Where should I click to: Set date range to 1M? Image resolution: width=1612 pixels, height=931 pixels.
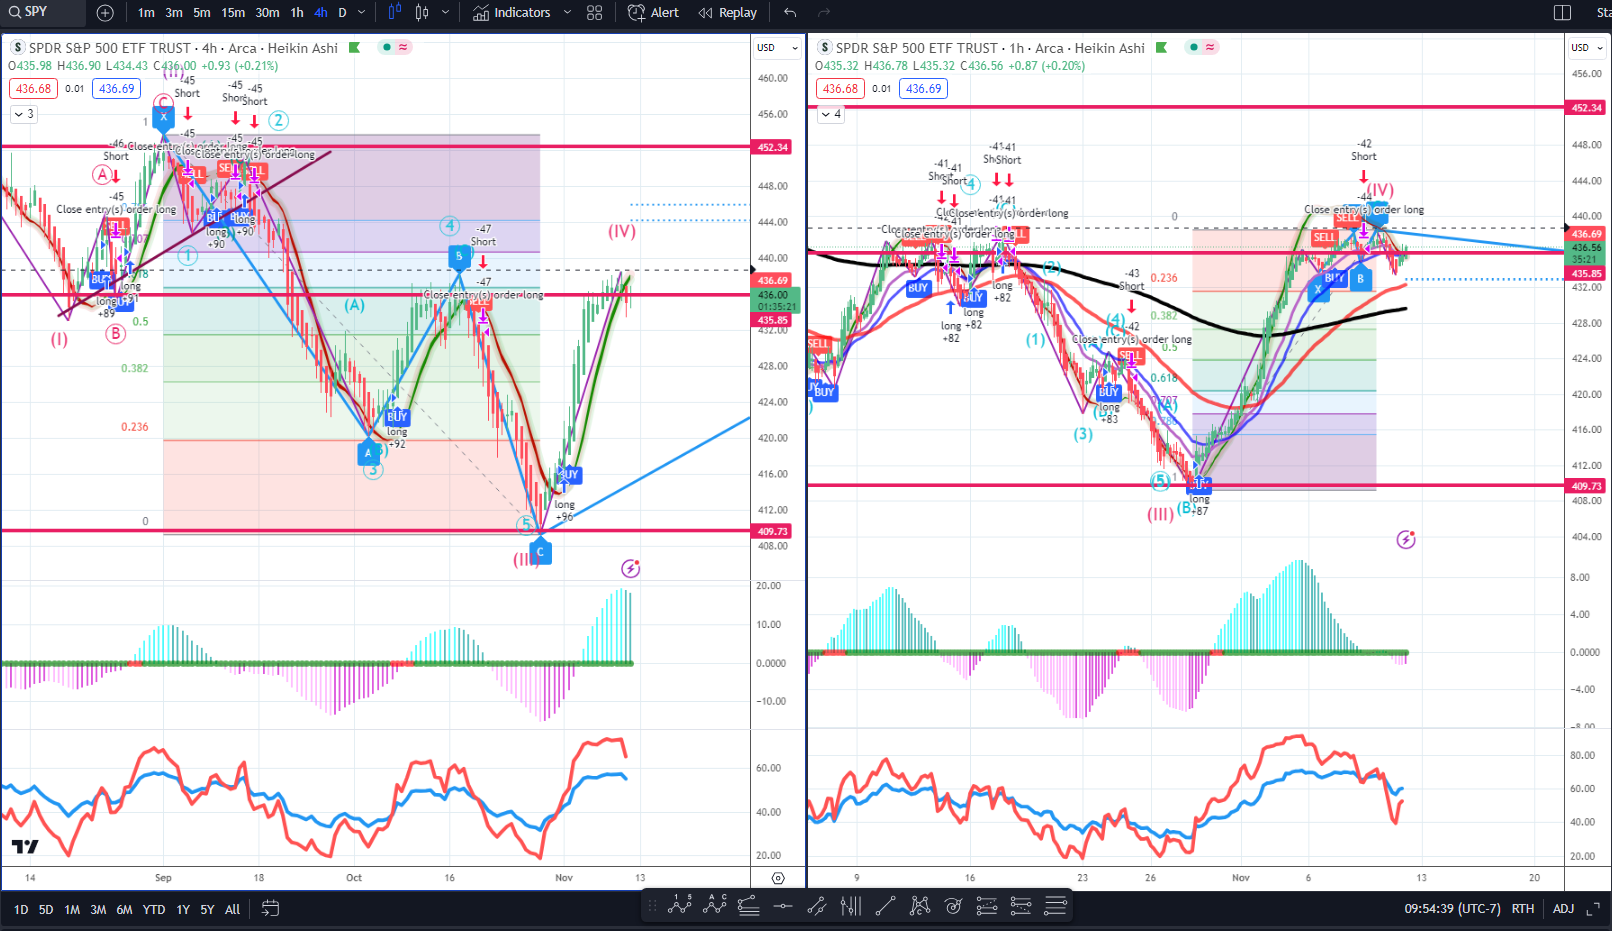pyautogui.click(x=72, y=910)
